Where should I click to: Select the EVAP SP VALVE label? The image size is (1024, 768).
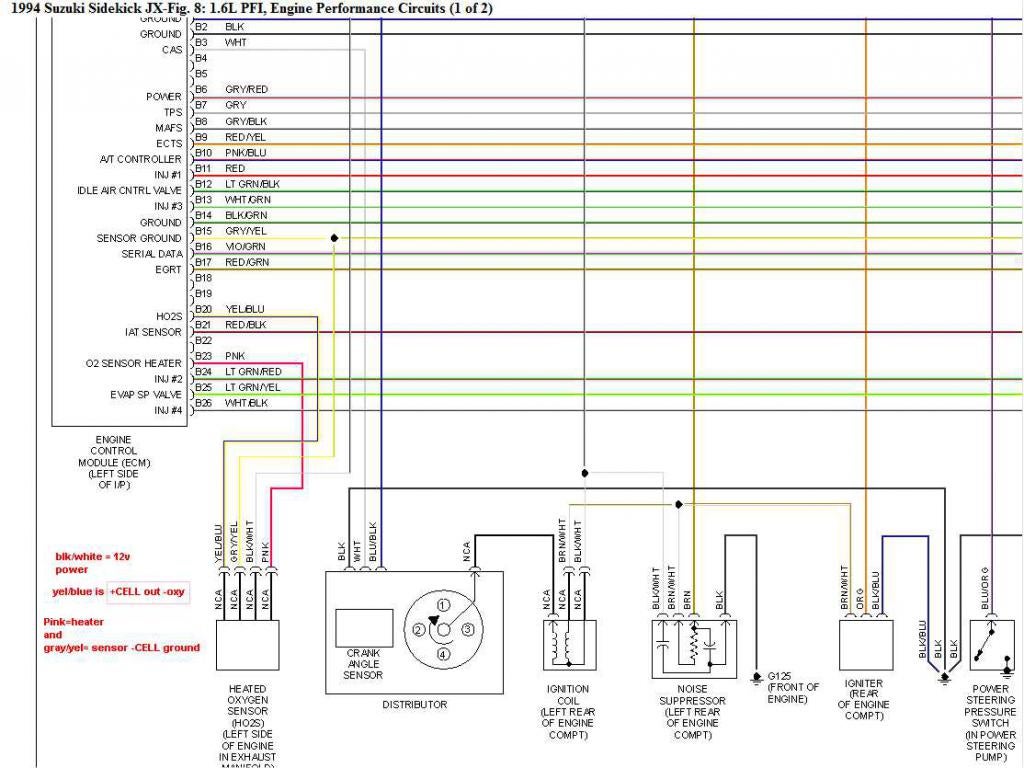tap(146, 395)
